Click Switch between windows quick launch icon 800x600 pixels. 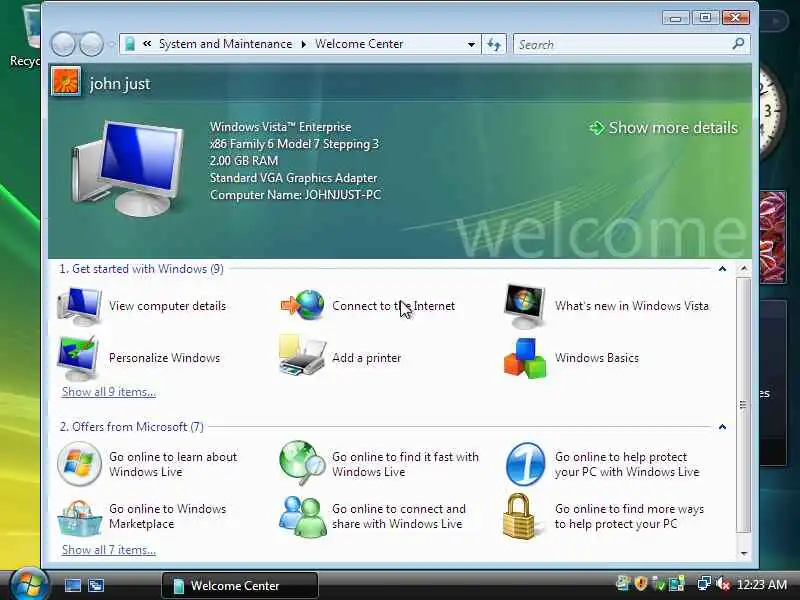click(x=96, y=585)
